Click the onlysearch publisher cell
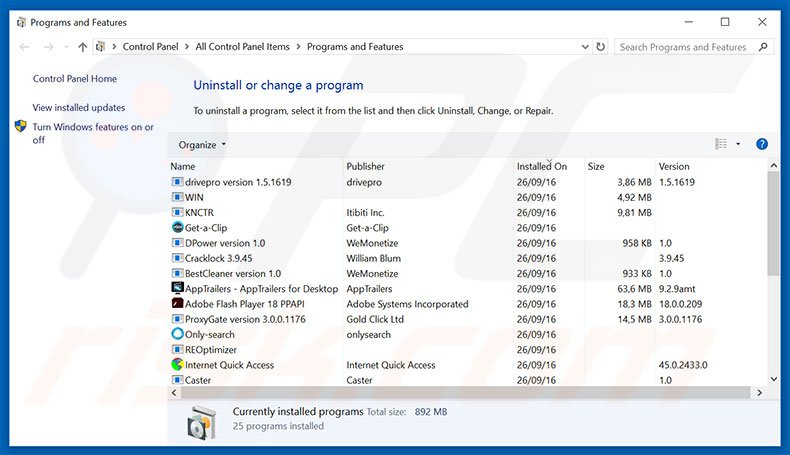 coord(368,334)
